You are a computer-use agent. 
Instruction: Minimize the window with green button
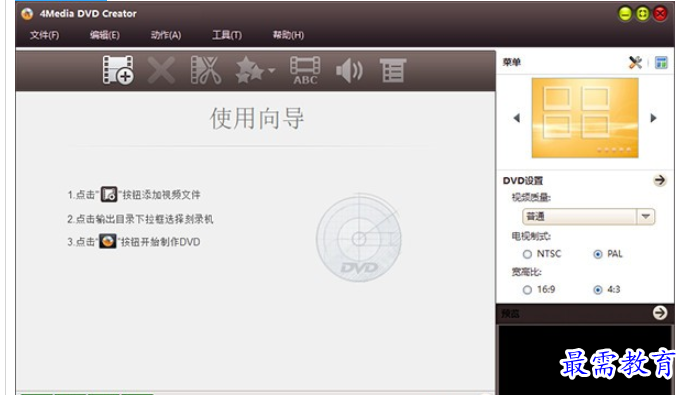click(625, 14)
